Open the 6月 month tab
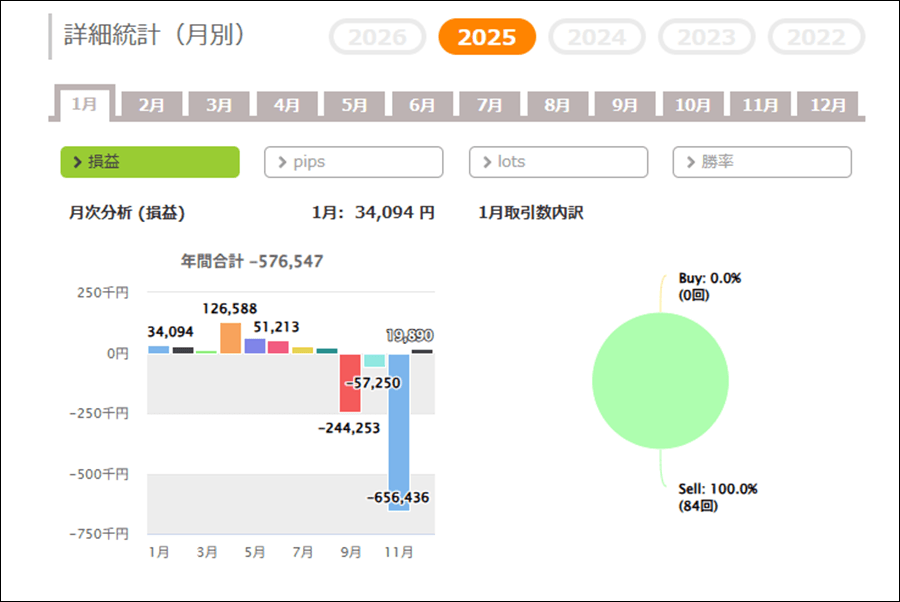 click(422, 105)
